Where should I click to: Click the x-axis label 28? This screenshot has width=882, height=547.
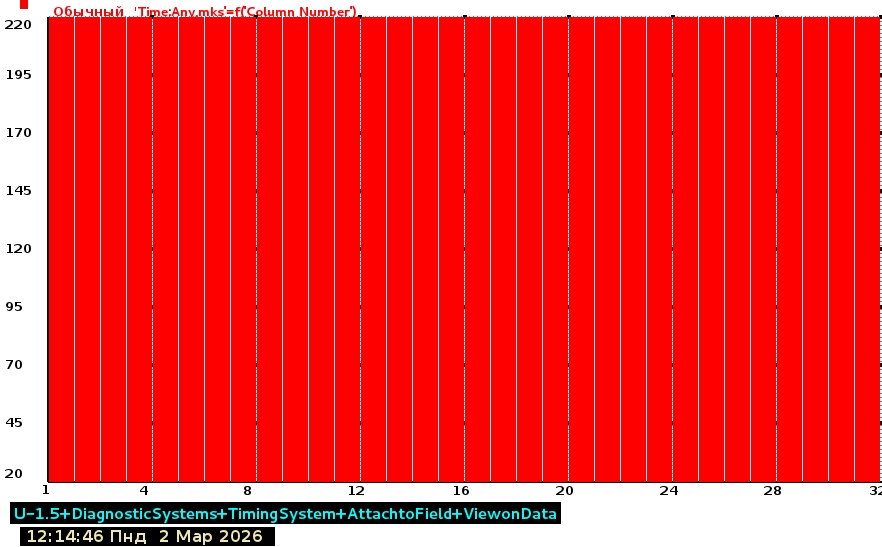[x=772, y=491]
